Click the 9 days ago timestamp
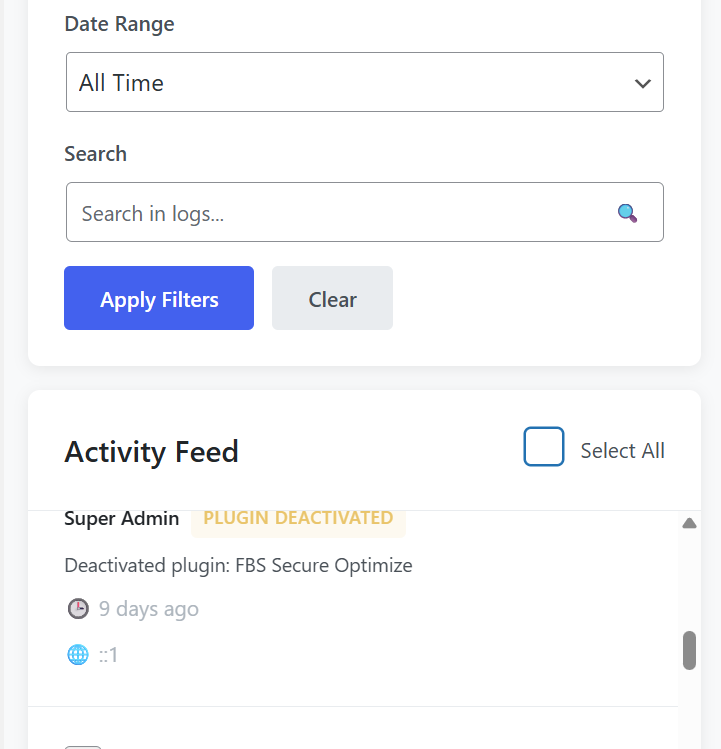This screenshot has width=721, height=749. pyautogui.click(x=149, y=609)
